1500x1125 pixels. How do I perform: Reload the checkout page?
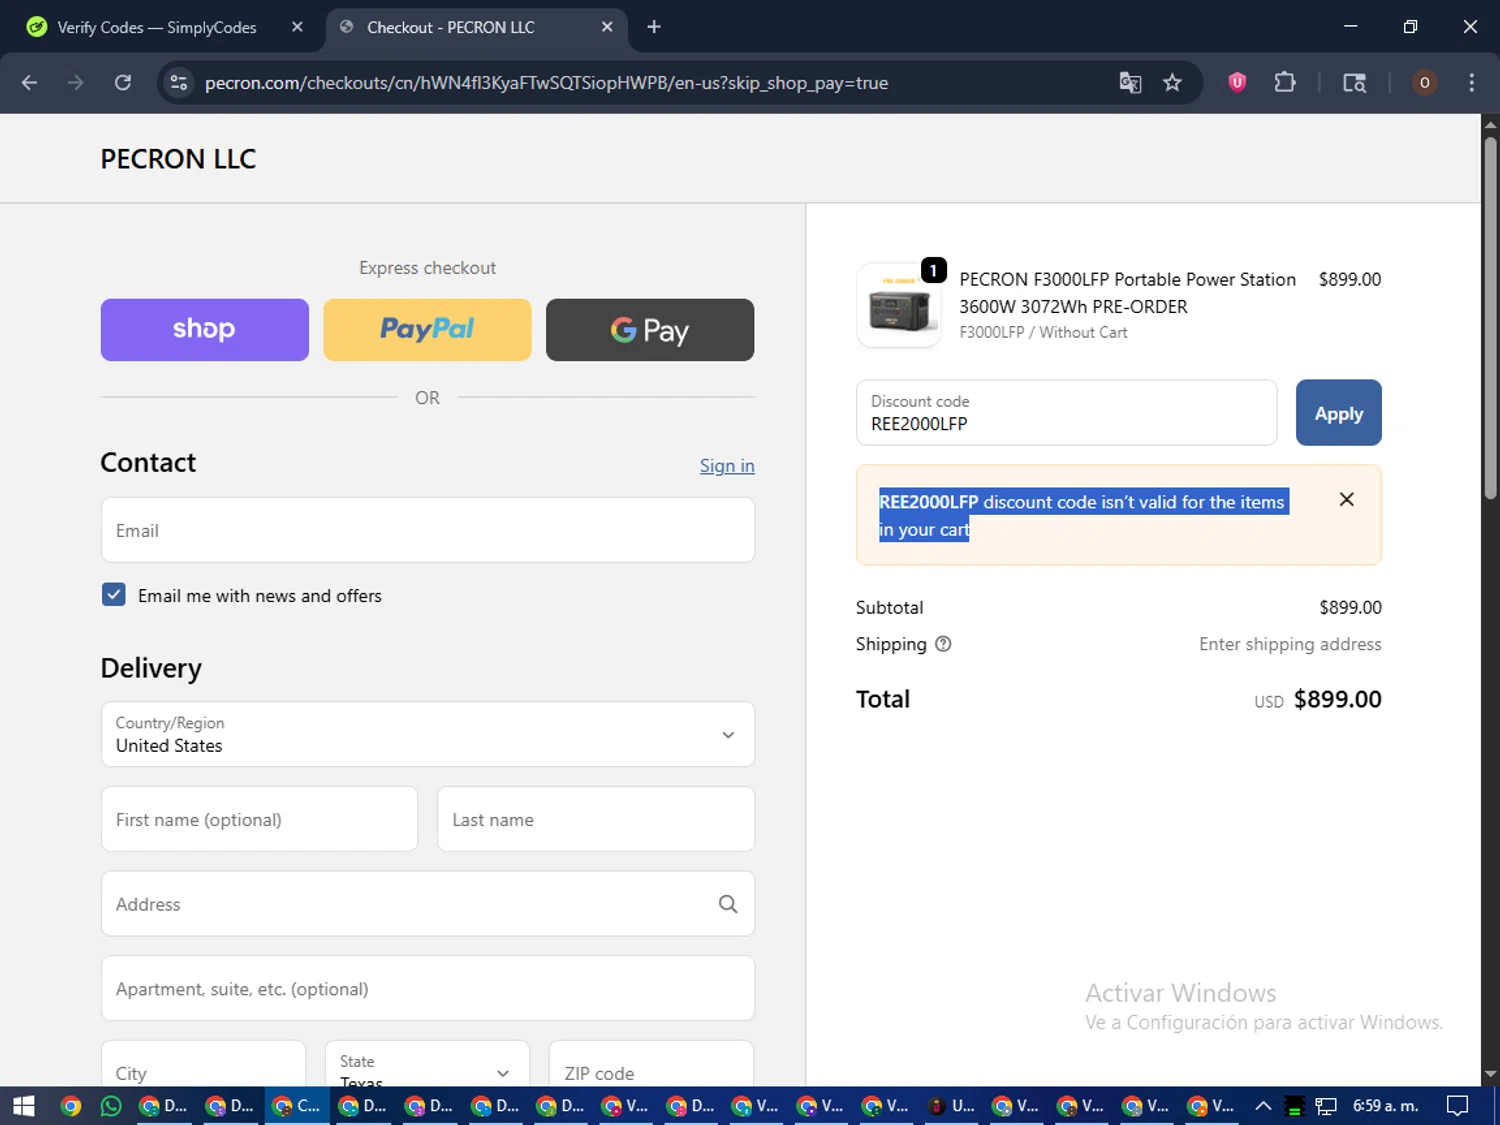(x=122, y=83)
